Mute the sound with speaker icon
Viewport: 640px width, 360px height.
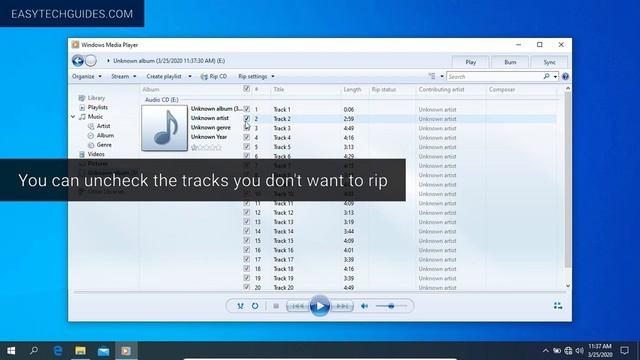click(364, 306)
